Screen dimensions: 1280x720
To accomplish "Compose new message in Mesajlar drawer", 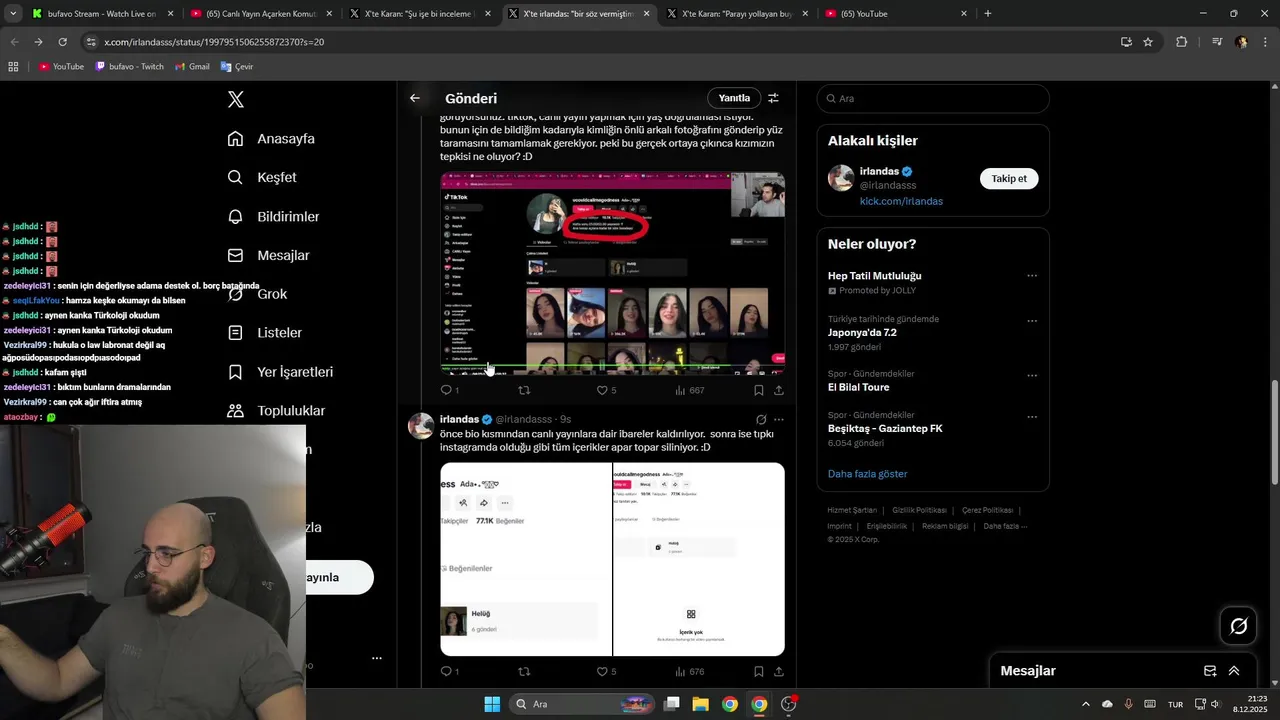I will (x=1210, y=671).
